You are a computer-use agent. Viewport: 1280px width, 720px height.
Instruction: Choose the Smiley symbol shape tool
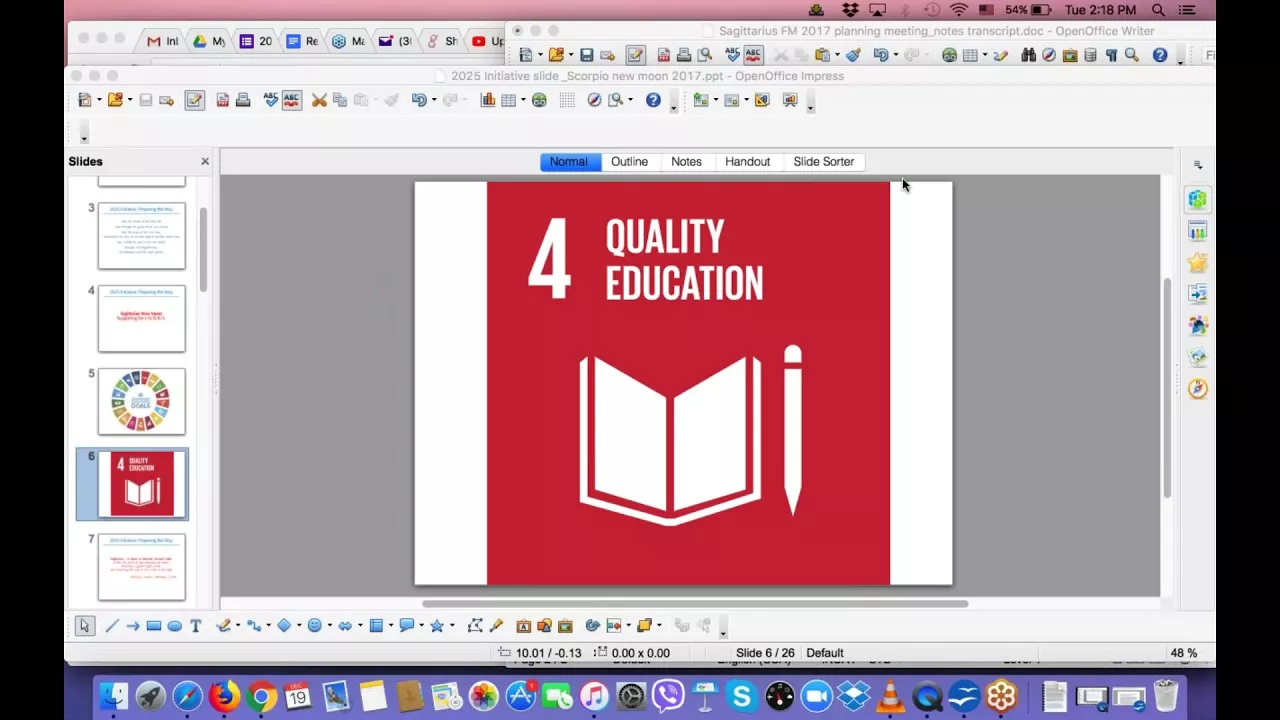click(314, 626)
